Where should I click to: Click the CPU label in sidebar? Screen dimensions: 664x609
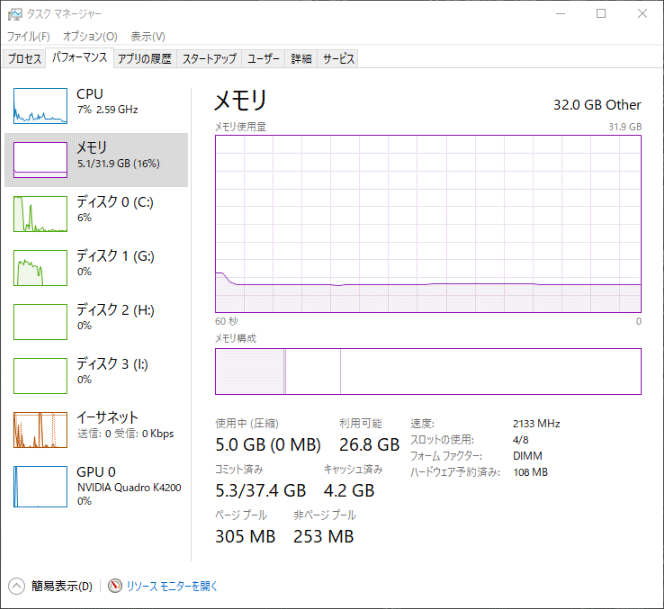click(x=90, y=94)
